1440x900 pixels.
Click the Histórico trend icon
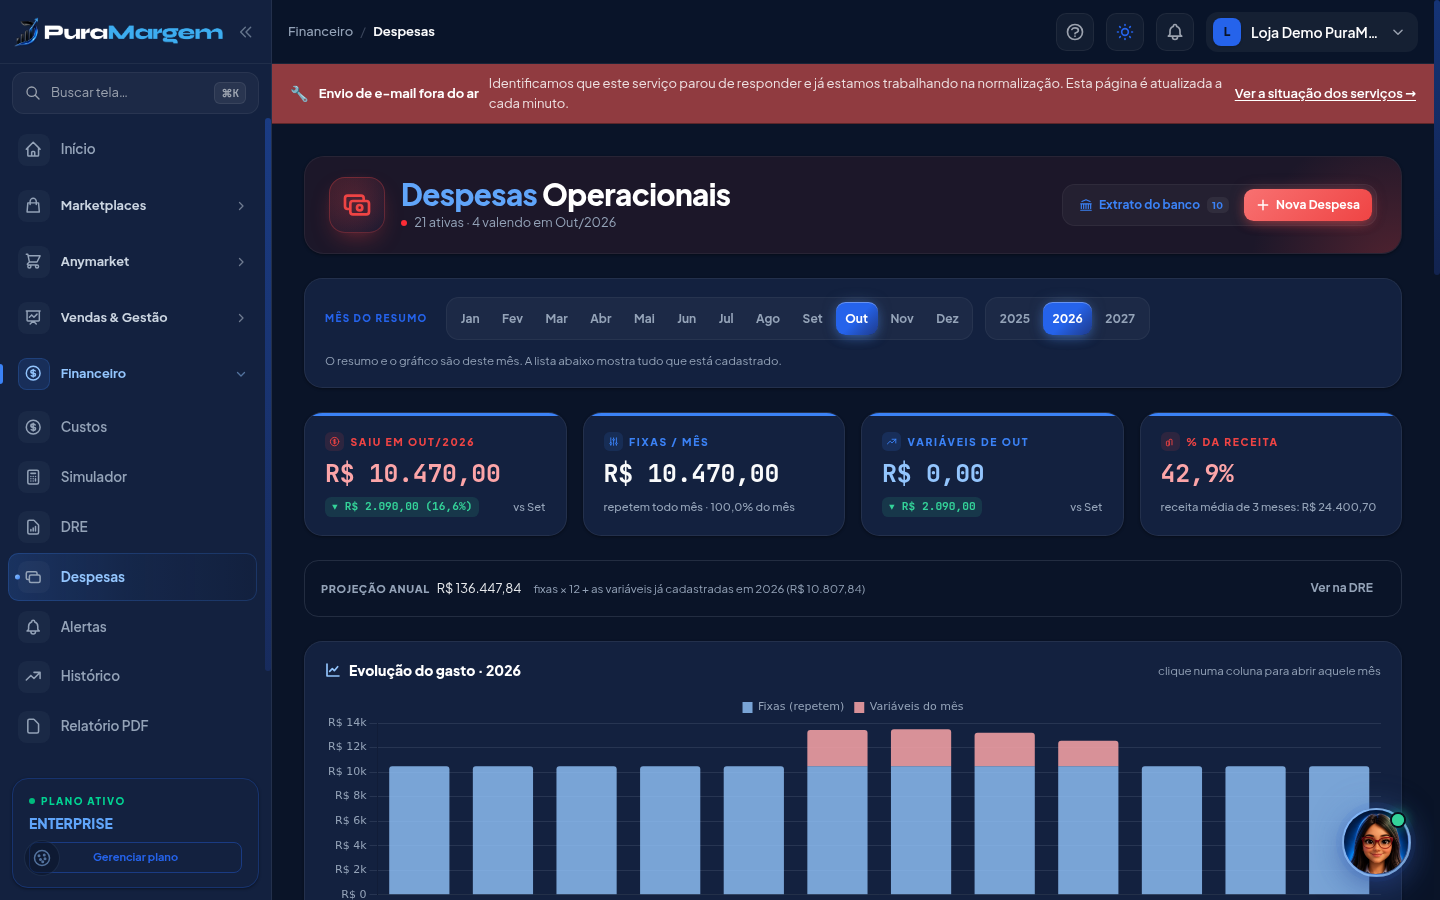tap(33, 676)
